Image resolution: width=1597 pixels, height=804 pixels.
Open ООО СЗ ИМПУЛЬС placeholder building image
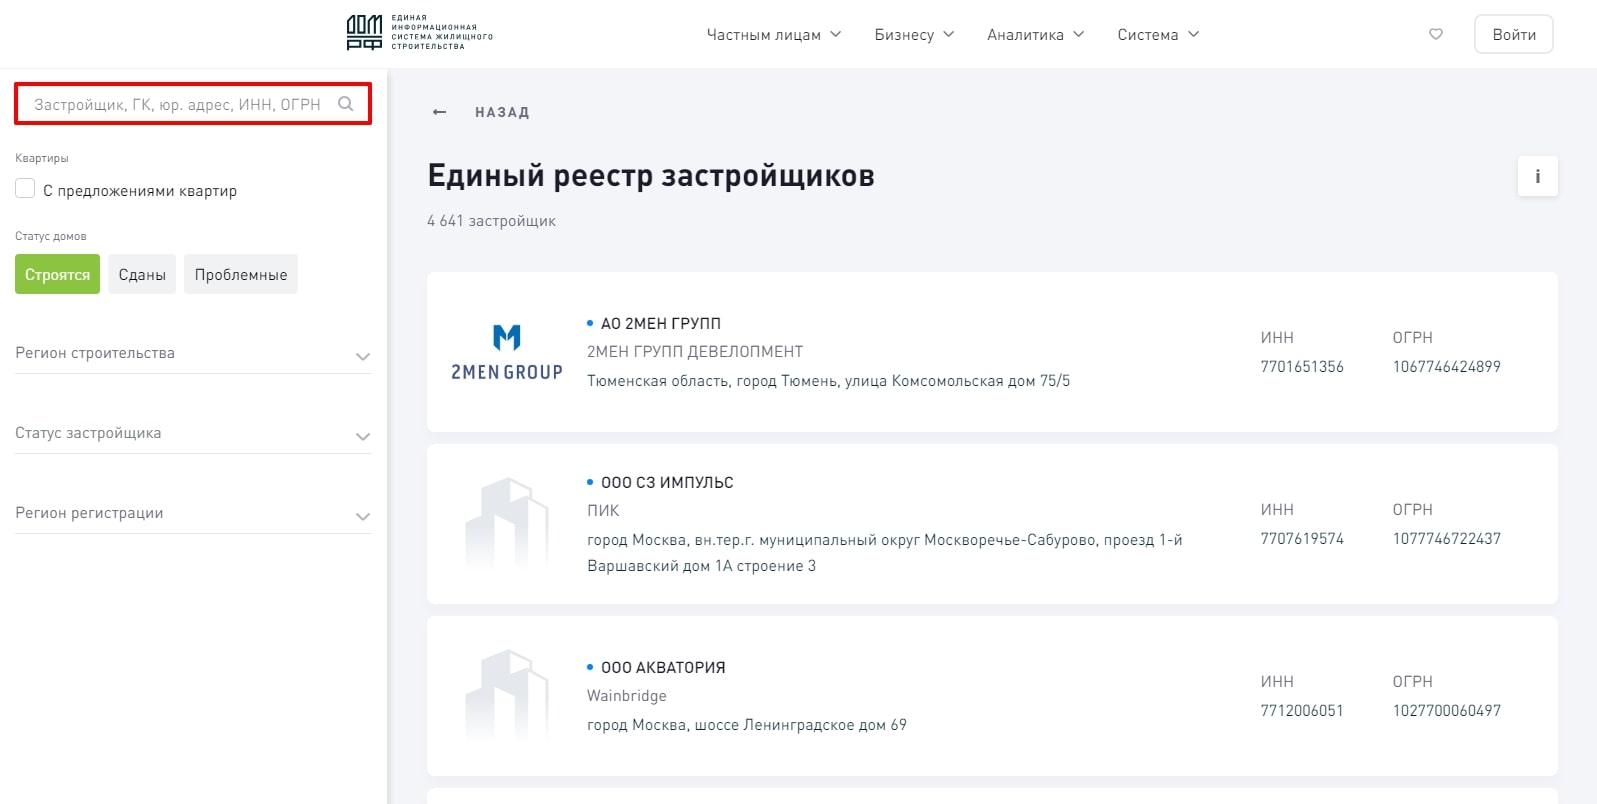coord(507,524)
